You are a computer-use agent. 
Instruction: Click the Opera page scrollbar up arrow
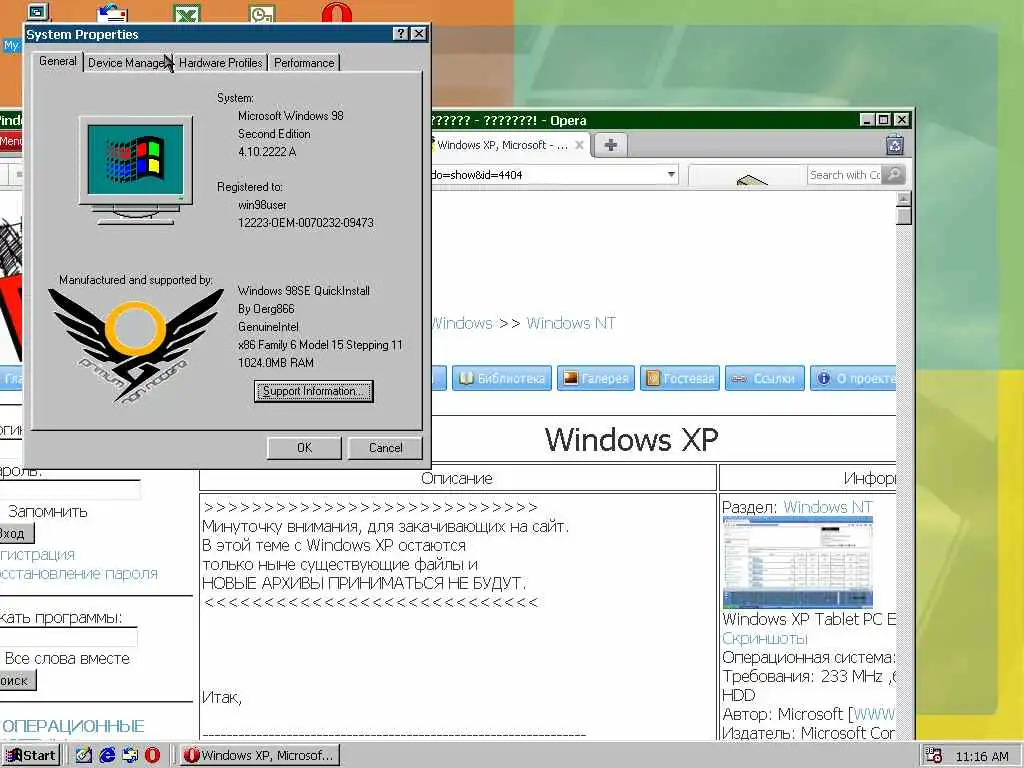pyautogui.click(x=904, y=199)
